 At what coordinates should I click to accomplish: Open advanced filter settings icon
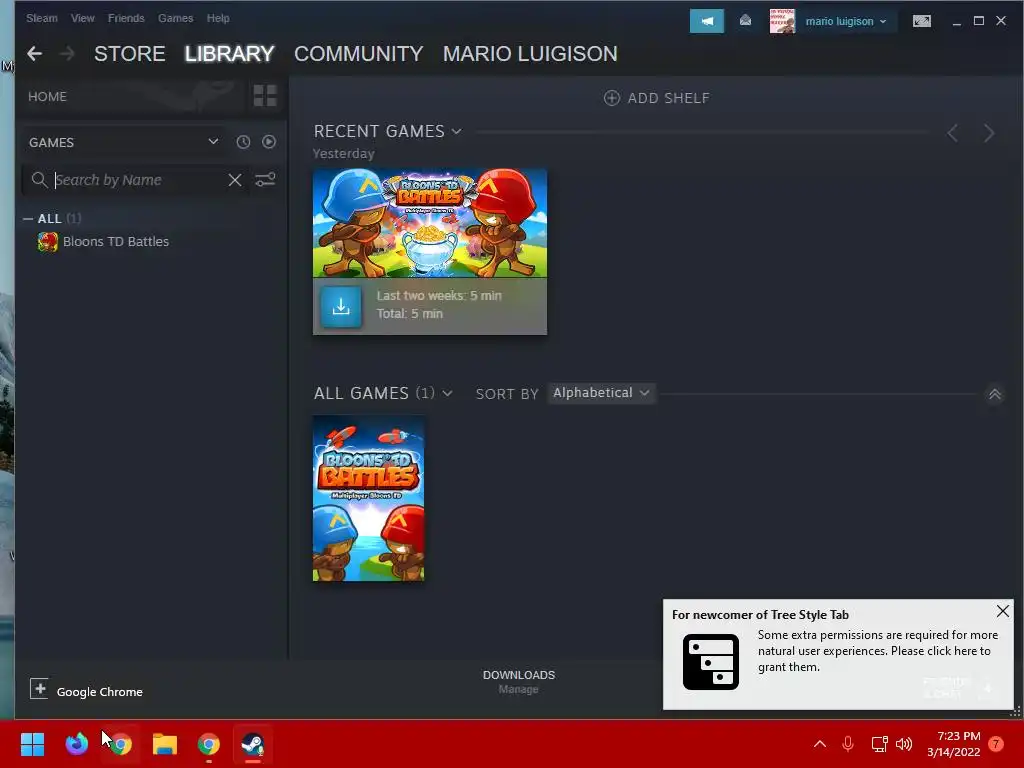click(264, 180)
